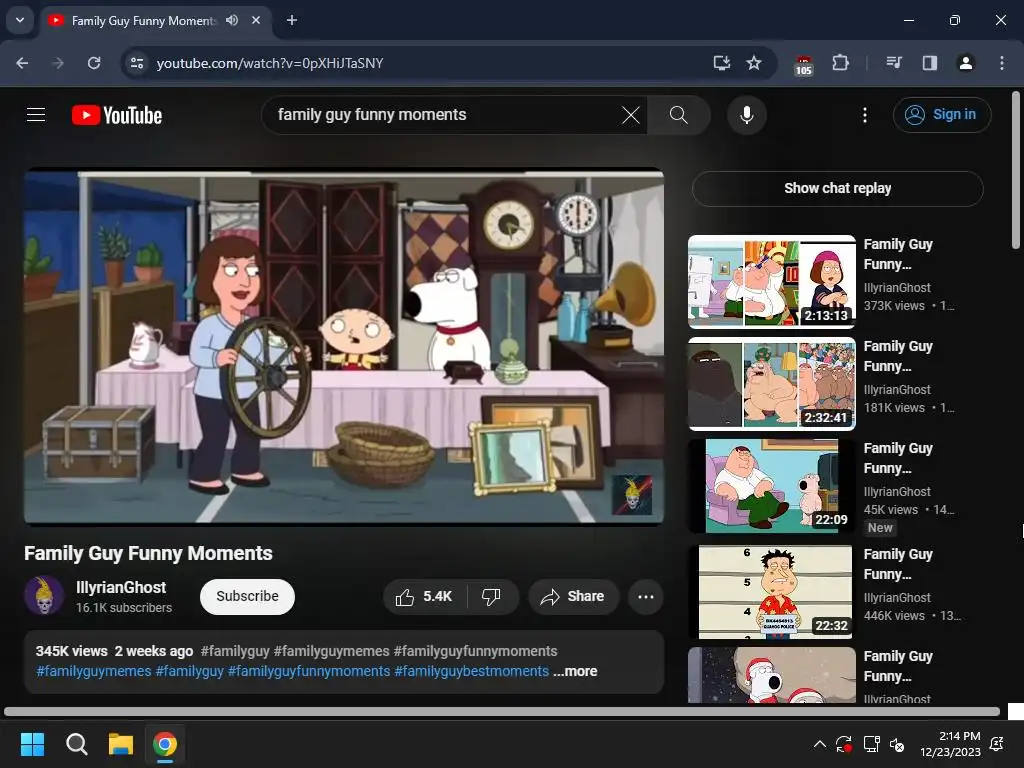The height and width of the screenshot is (768, 1024).
Task: Open IllyrianGhost channel name link
Action: click(121, 587)
